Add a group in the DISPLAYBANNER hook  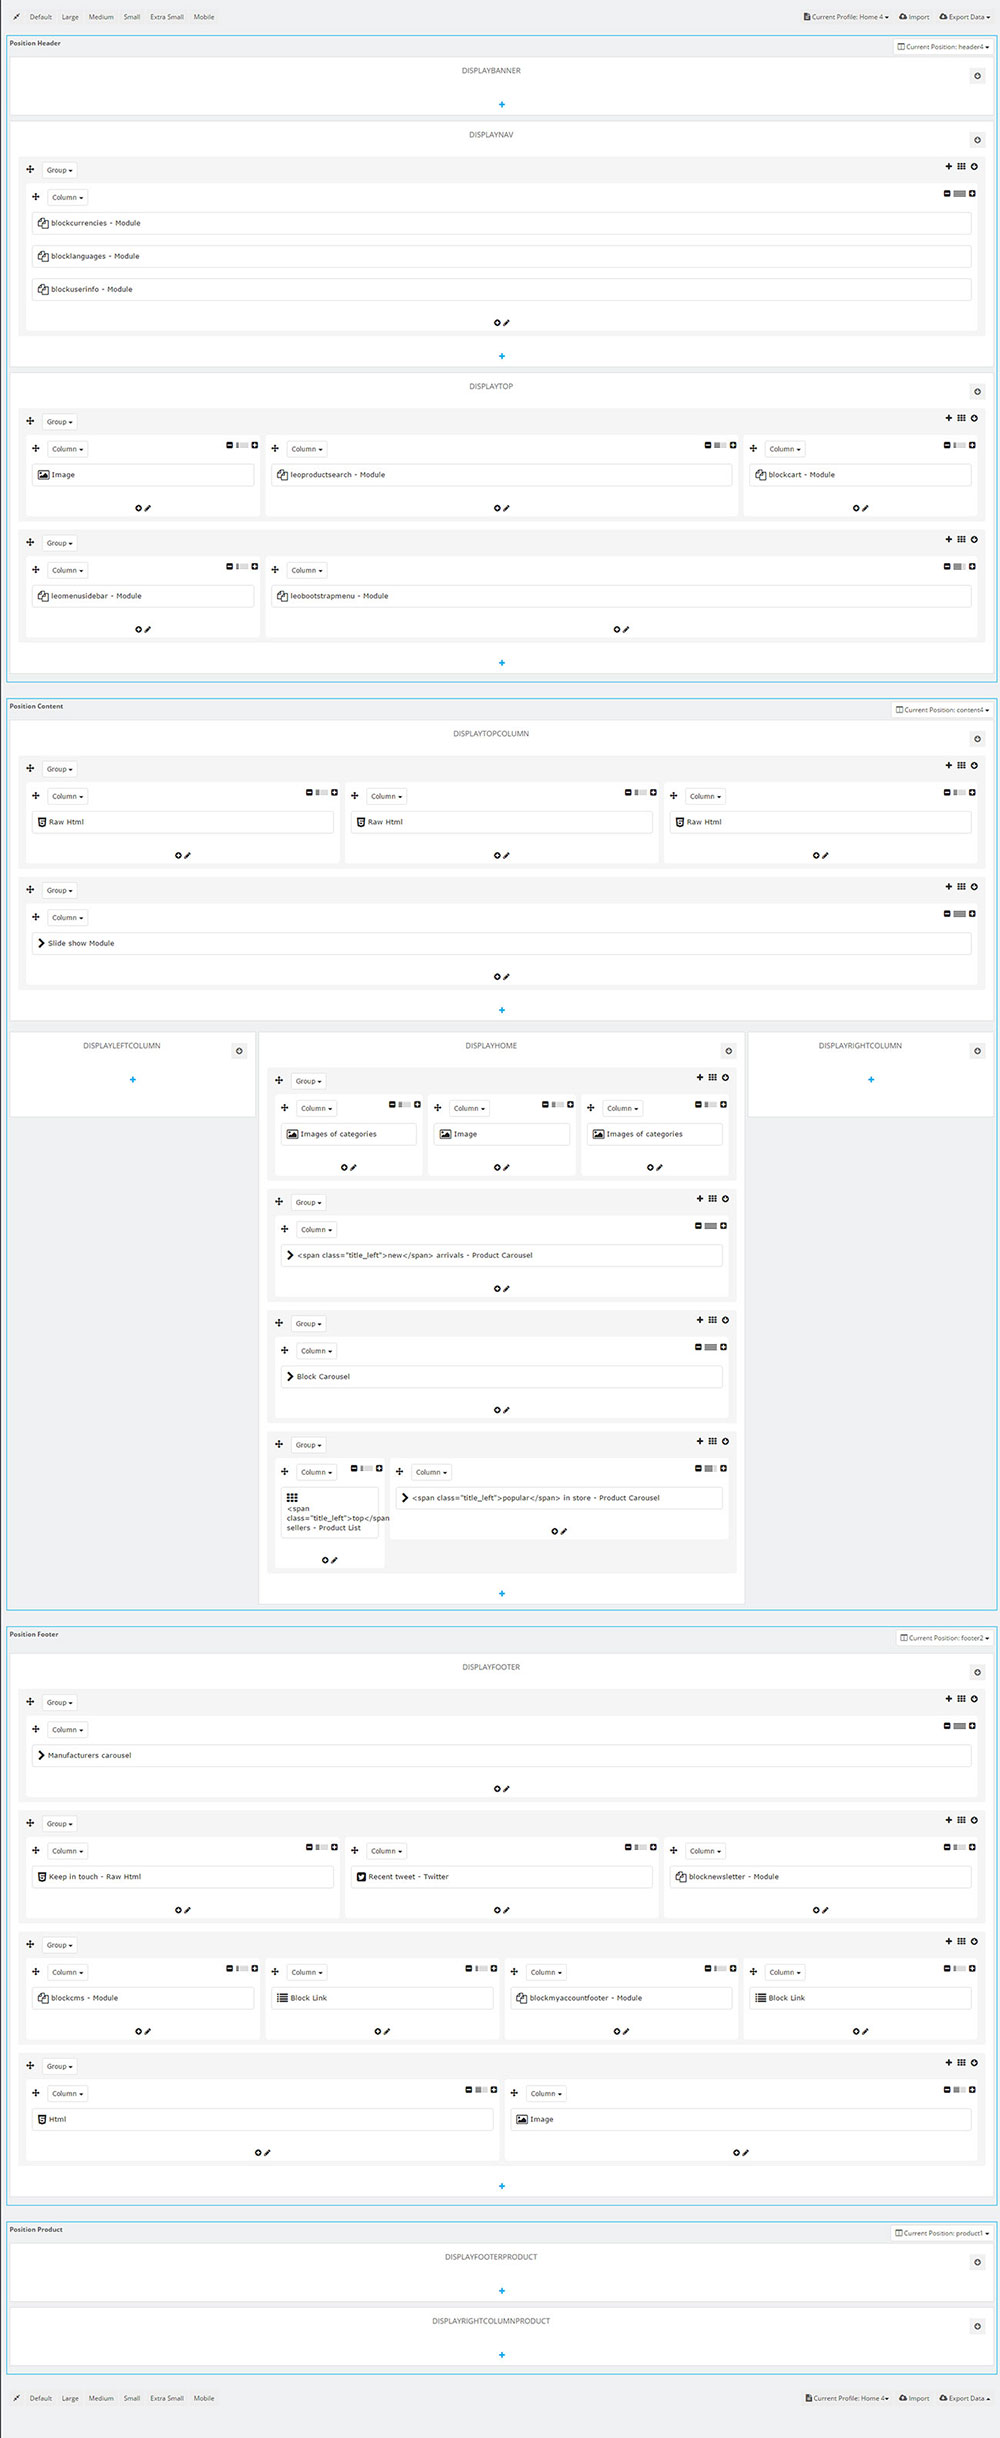click(502, 104)
